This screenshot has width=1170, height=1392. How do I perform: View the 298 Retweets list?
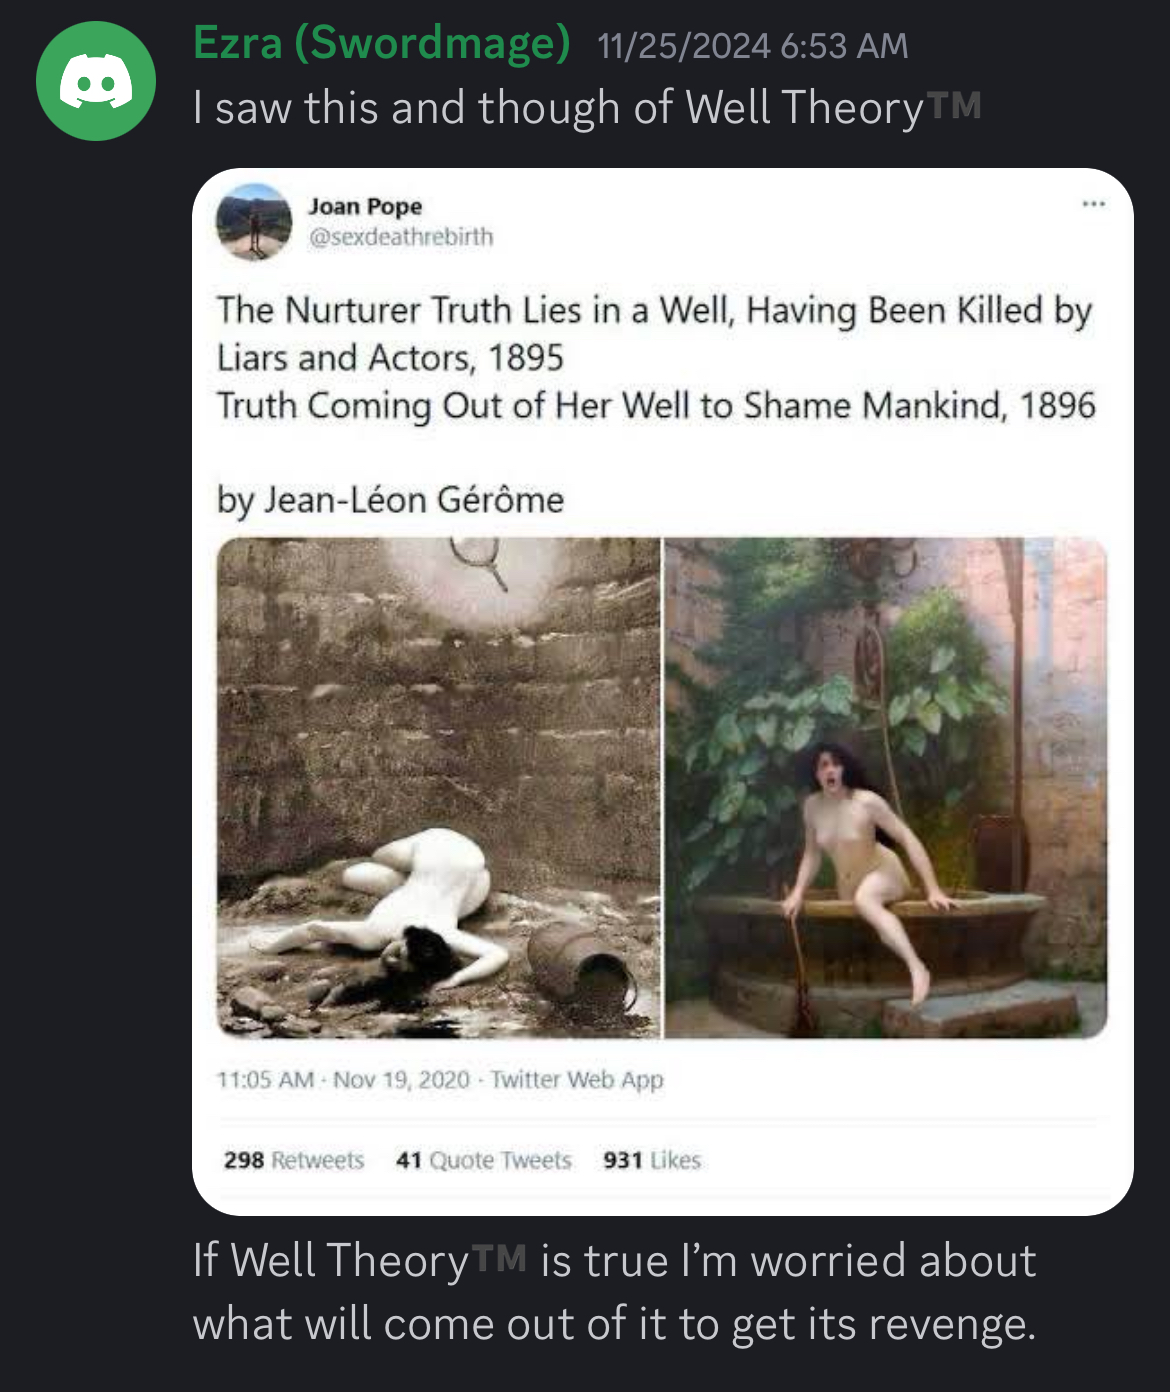coord(294,1159)
